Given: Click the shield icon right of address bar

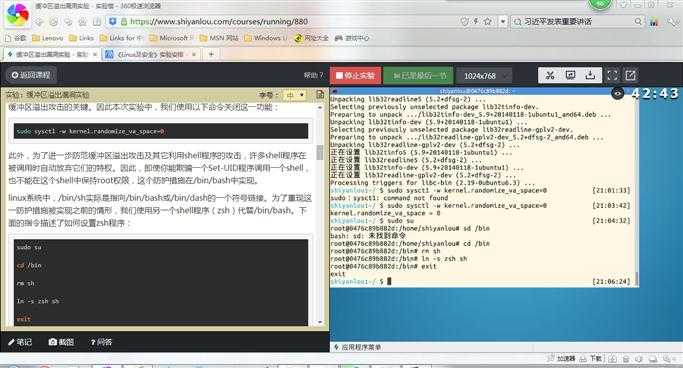Looking at the screenshot, I should pos(464,21).
